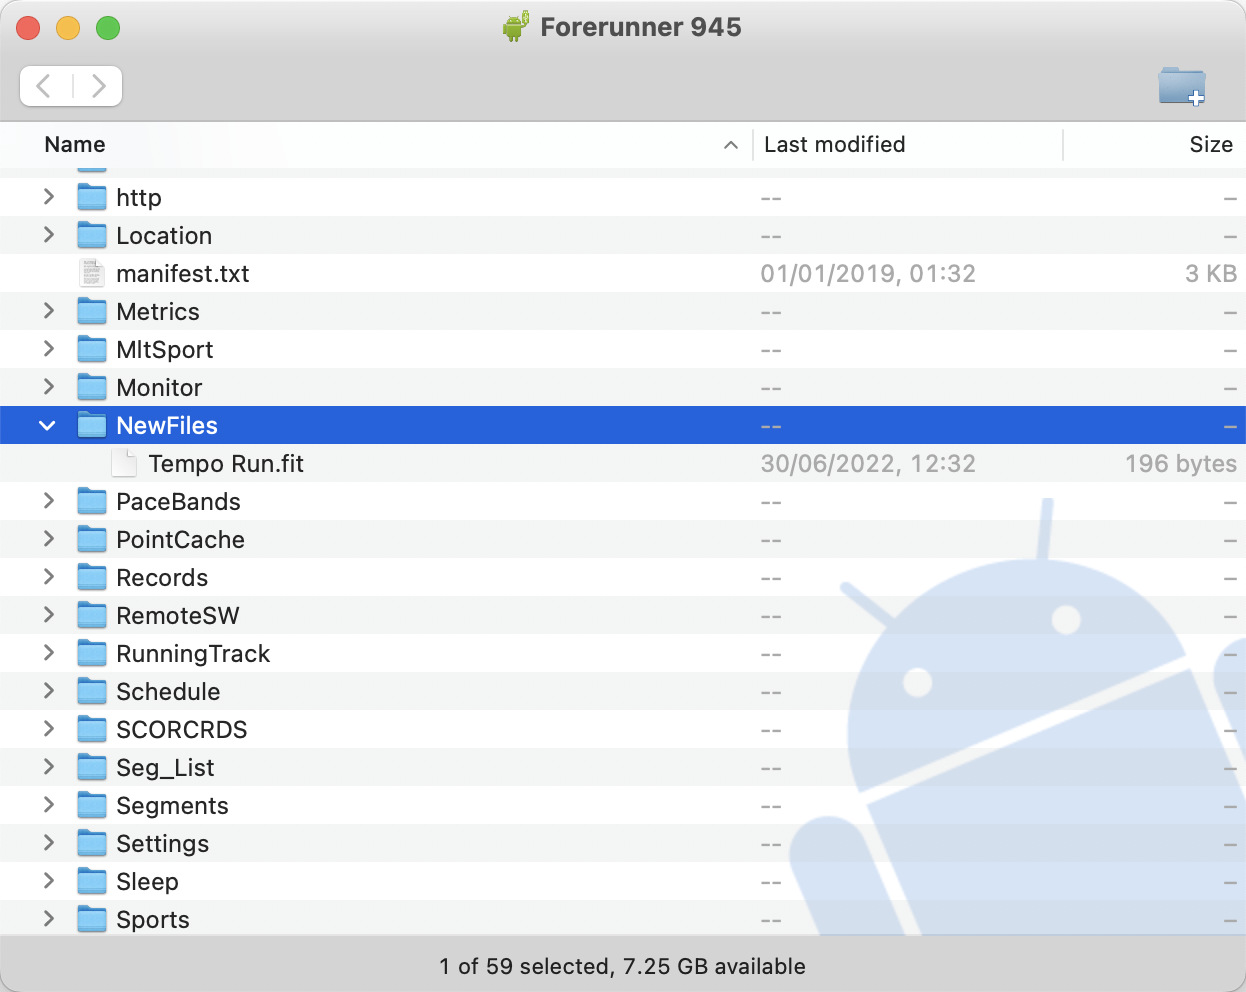Image resolution: width=1246 pixels, height=992 pixels.
Task: Expand the MltSport folder
Action: [48, 349]
